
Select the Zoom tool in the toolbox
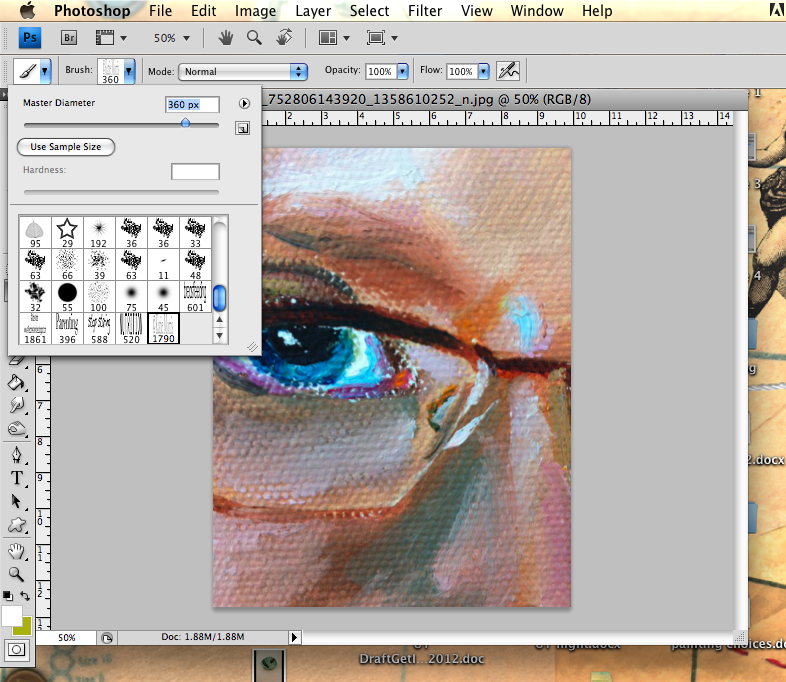click(x=17, y=574)
